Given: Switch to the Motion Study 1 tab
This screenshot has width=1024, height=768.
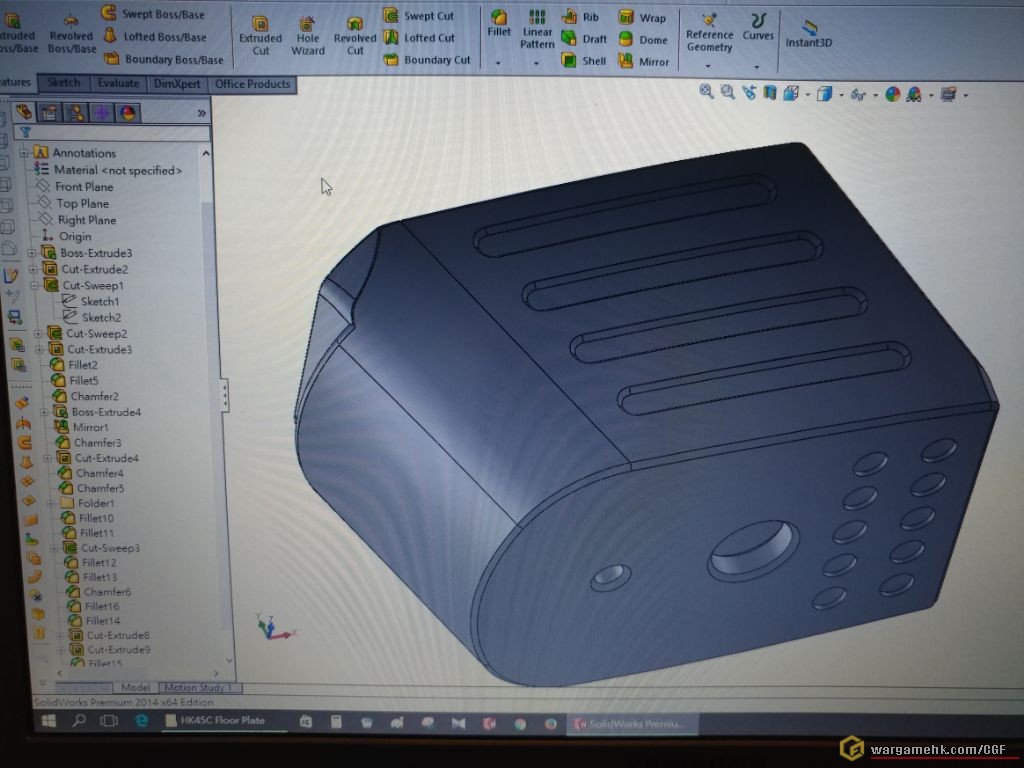Looking at the screenshot, I should [x=196, y=688].
